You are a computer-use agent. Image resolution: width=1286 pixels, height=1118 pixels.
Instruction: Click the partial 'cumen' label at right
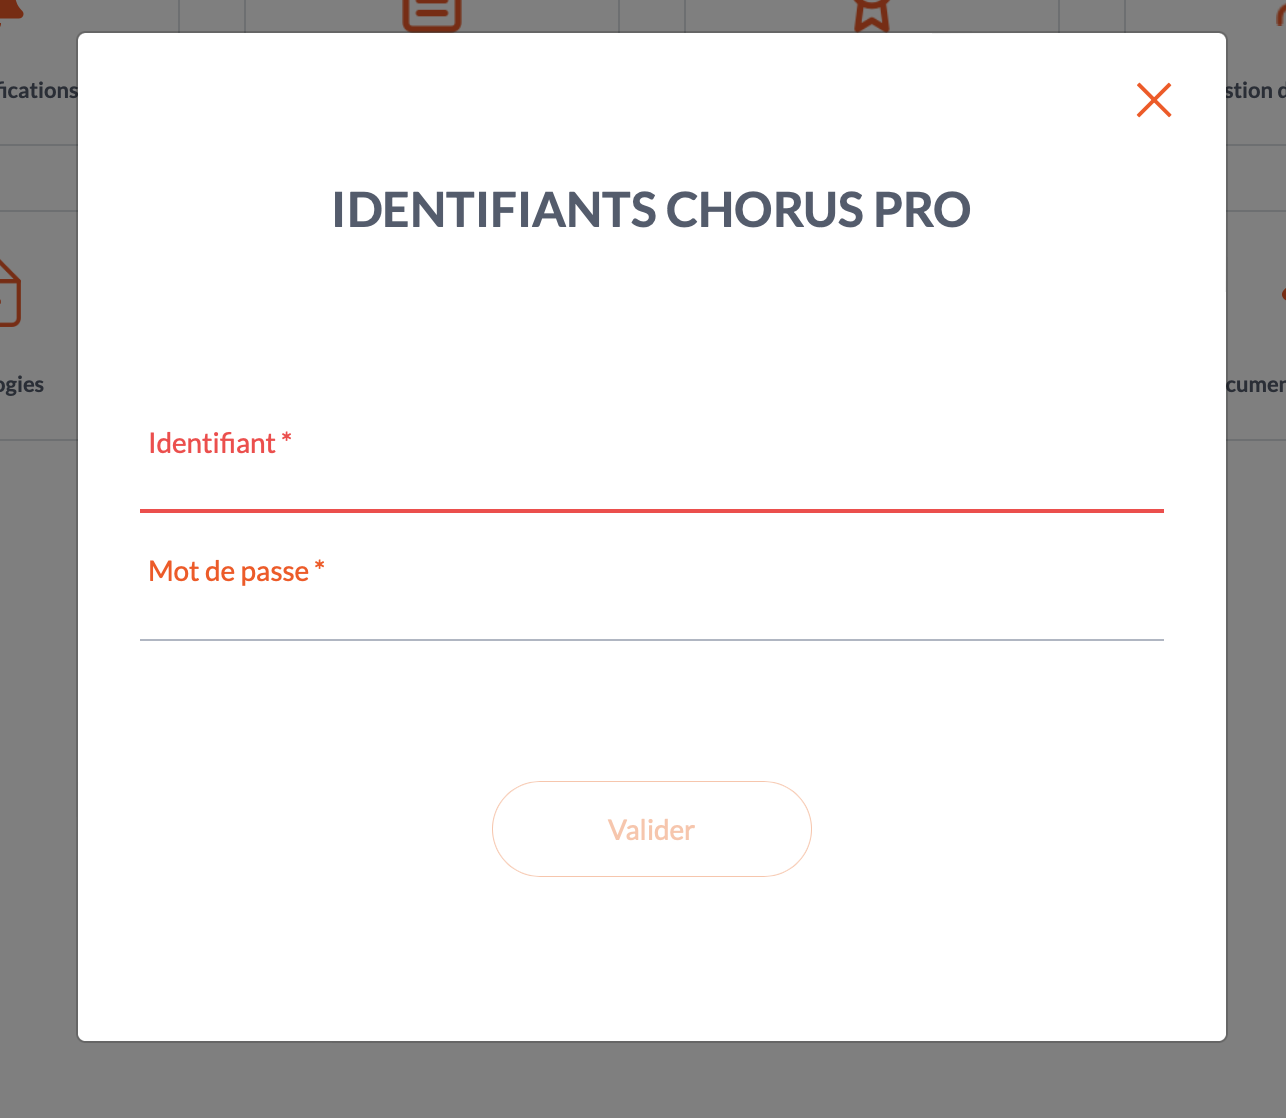pos(1256,385)
